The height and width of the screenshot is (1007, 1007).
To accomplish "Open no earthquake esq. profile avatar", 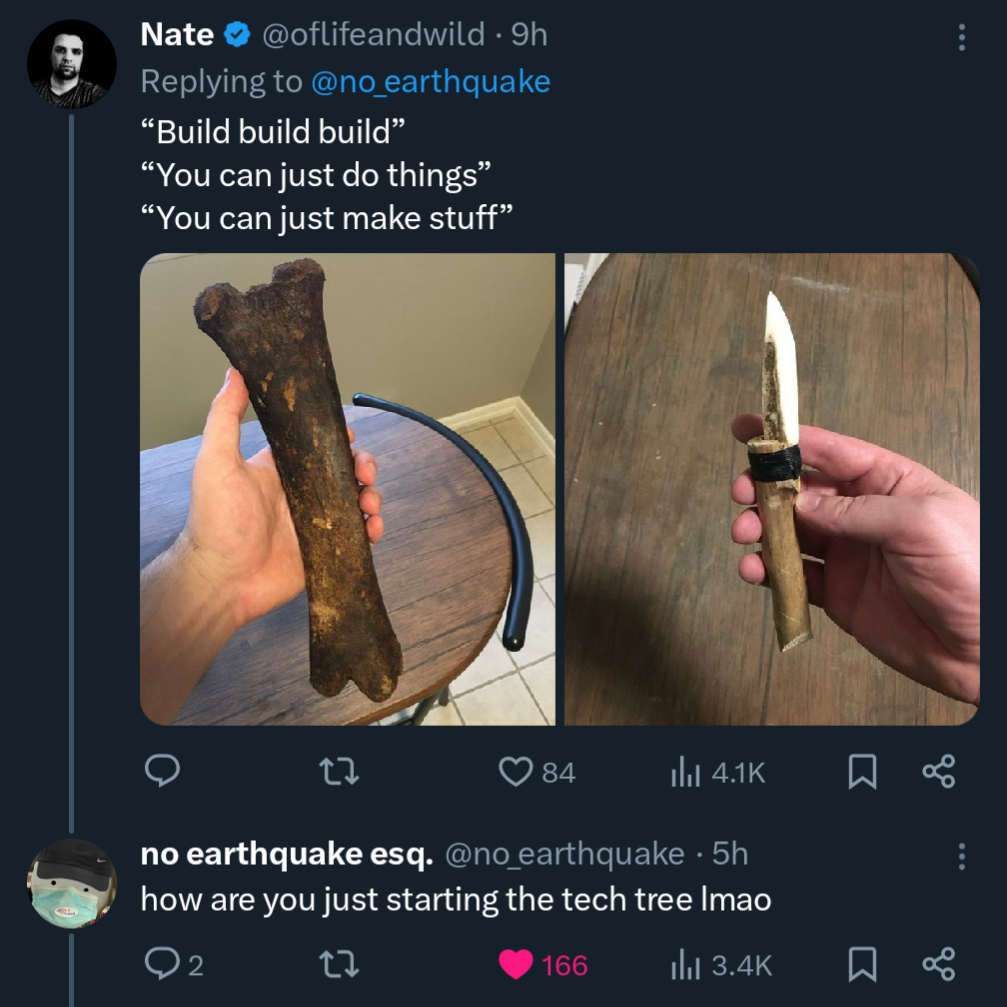I will point(71,883).
